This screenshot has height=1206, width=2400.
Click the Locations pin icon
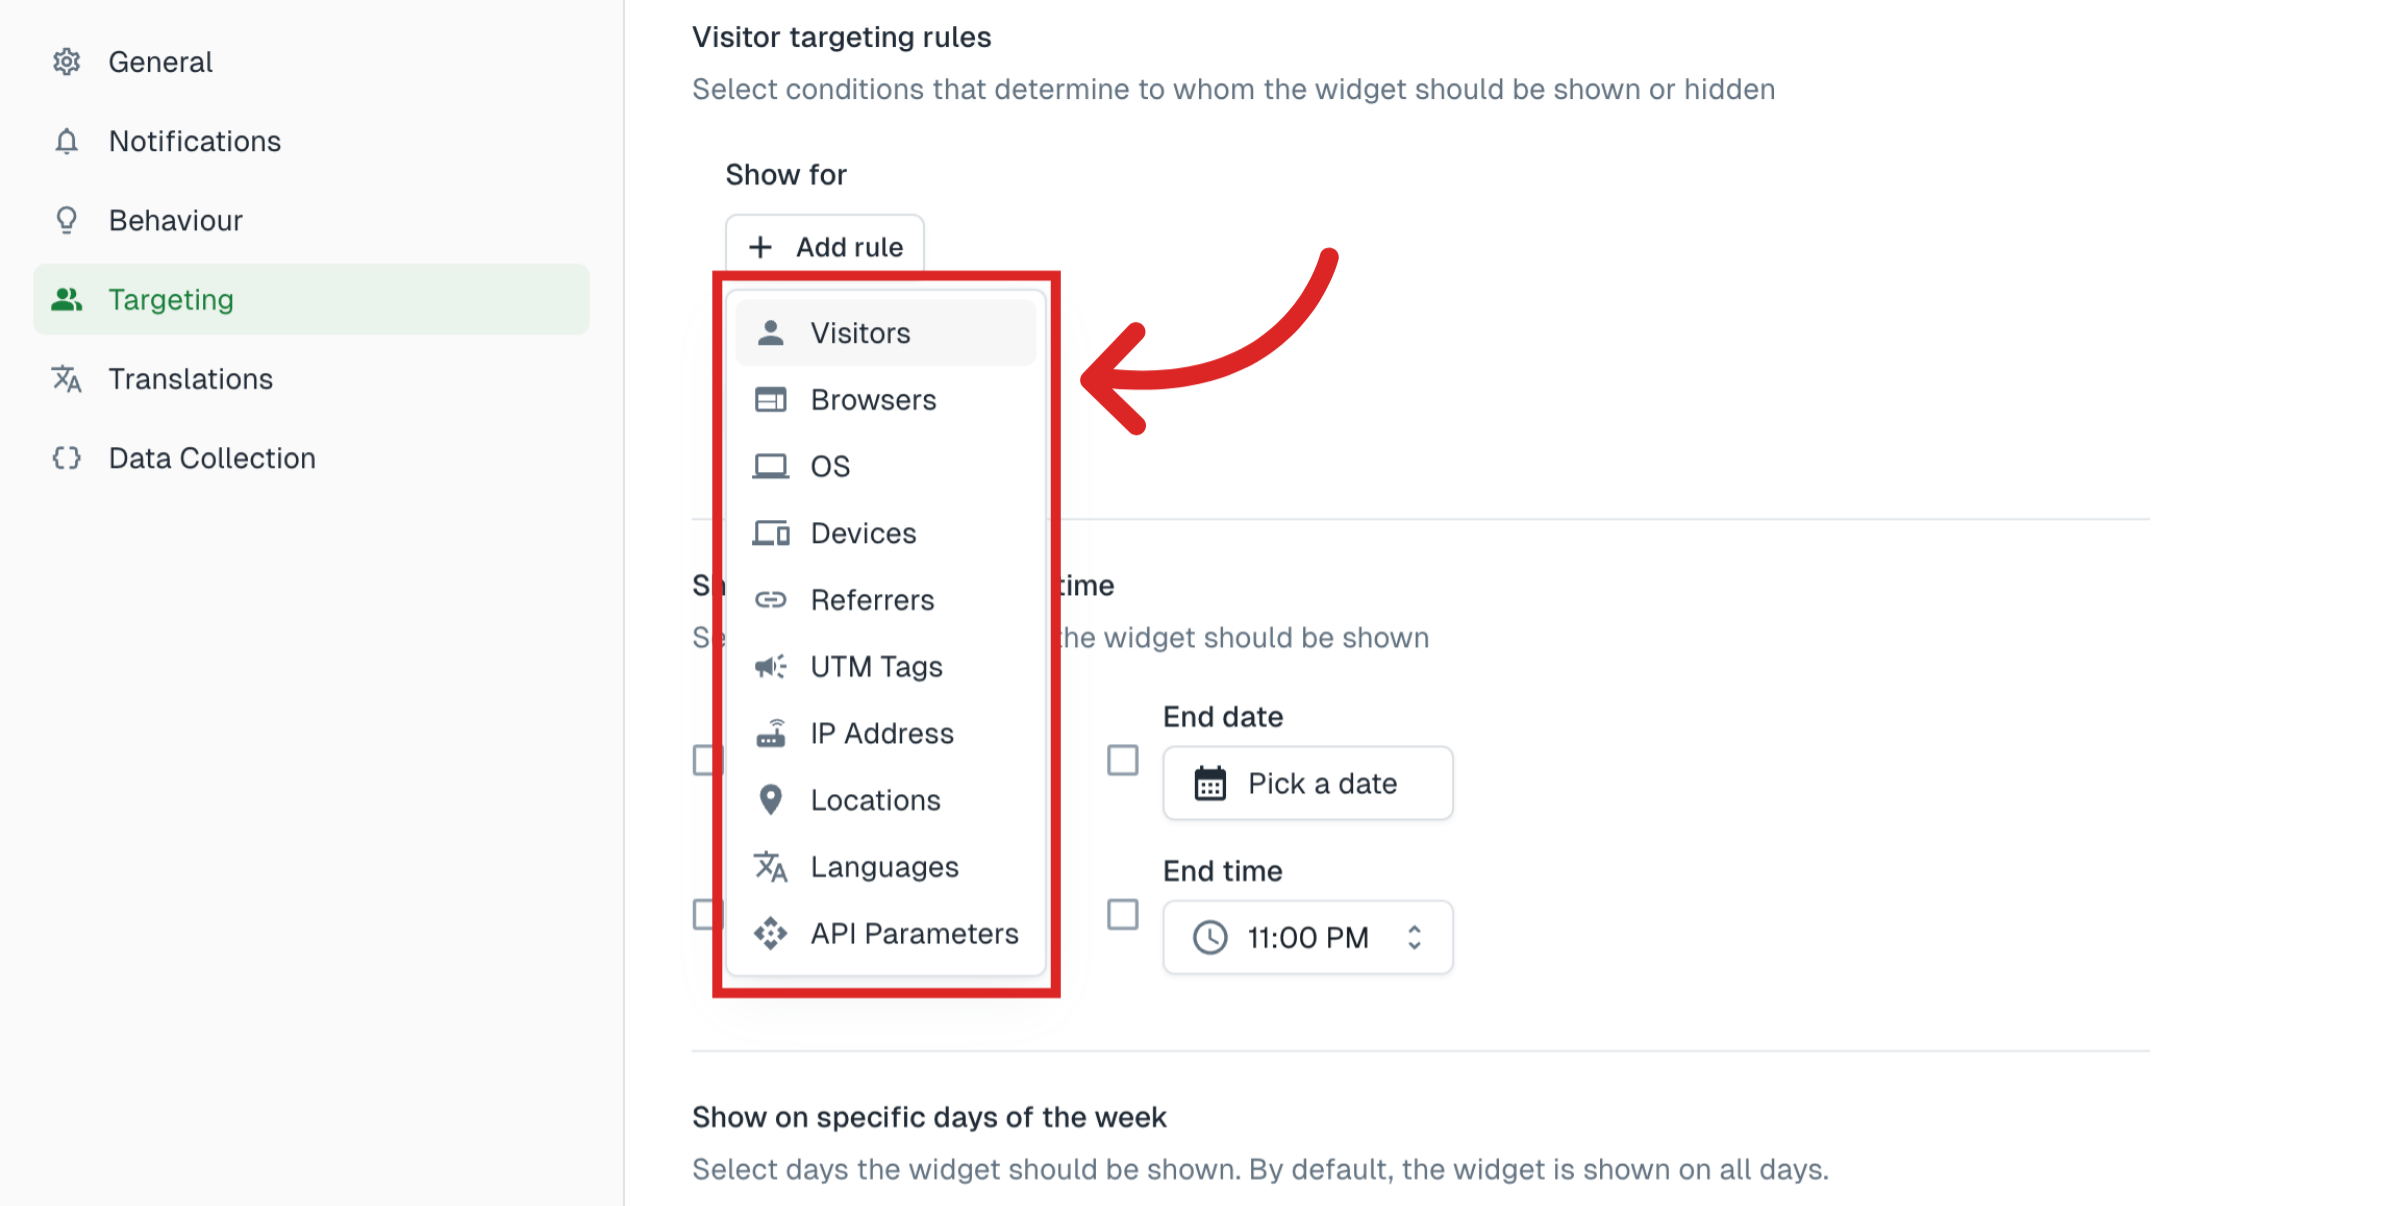771,799
